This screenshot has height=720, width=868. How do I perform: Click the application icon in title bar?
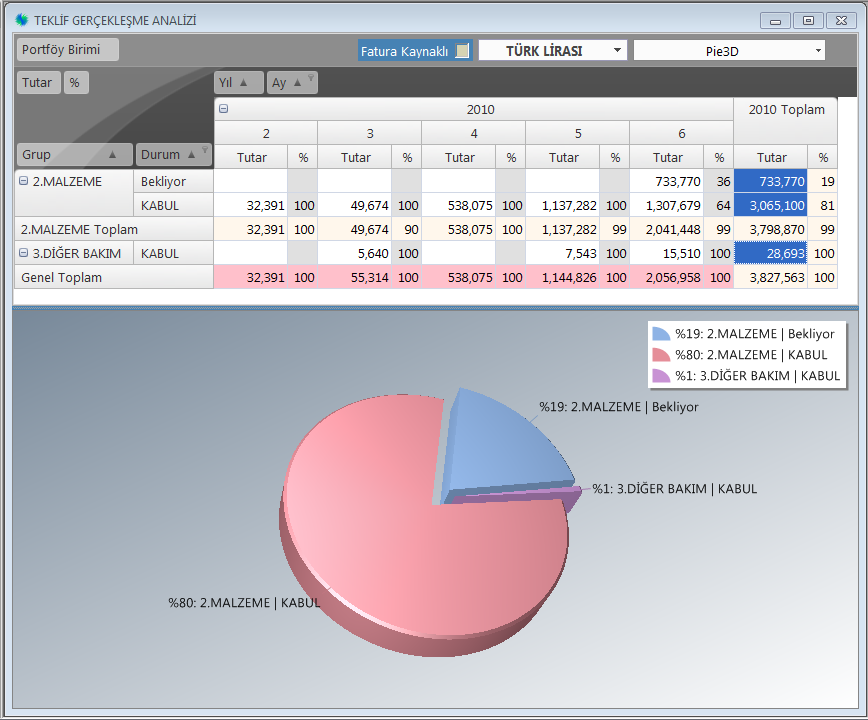[22, 20]
